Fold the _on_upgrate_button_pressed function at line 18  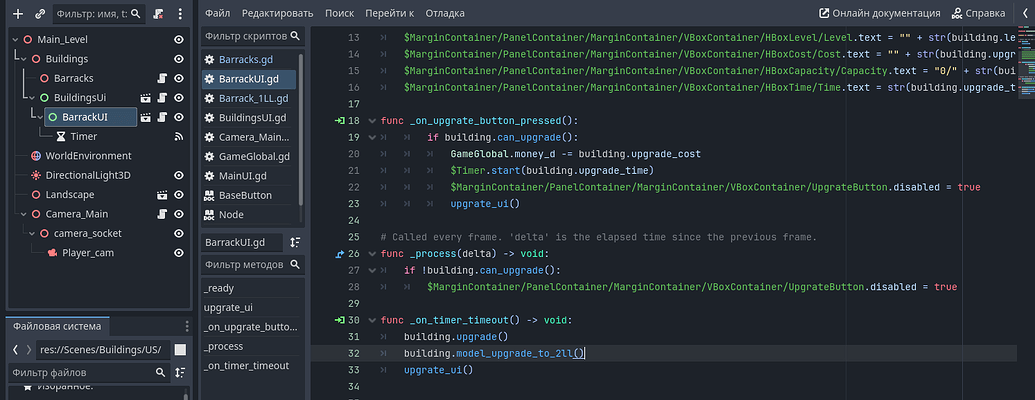tap(372, 121)
